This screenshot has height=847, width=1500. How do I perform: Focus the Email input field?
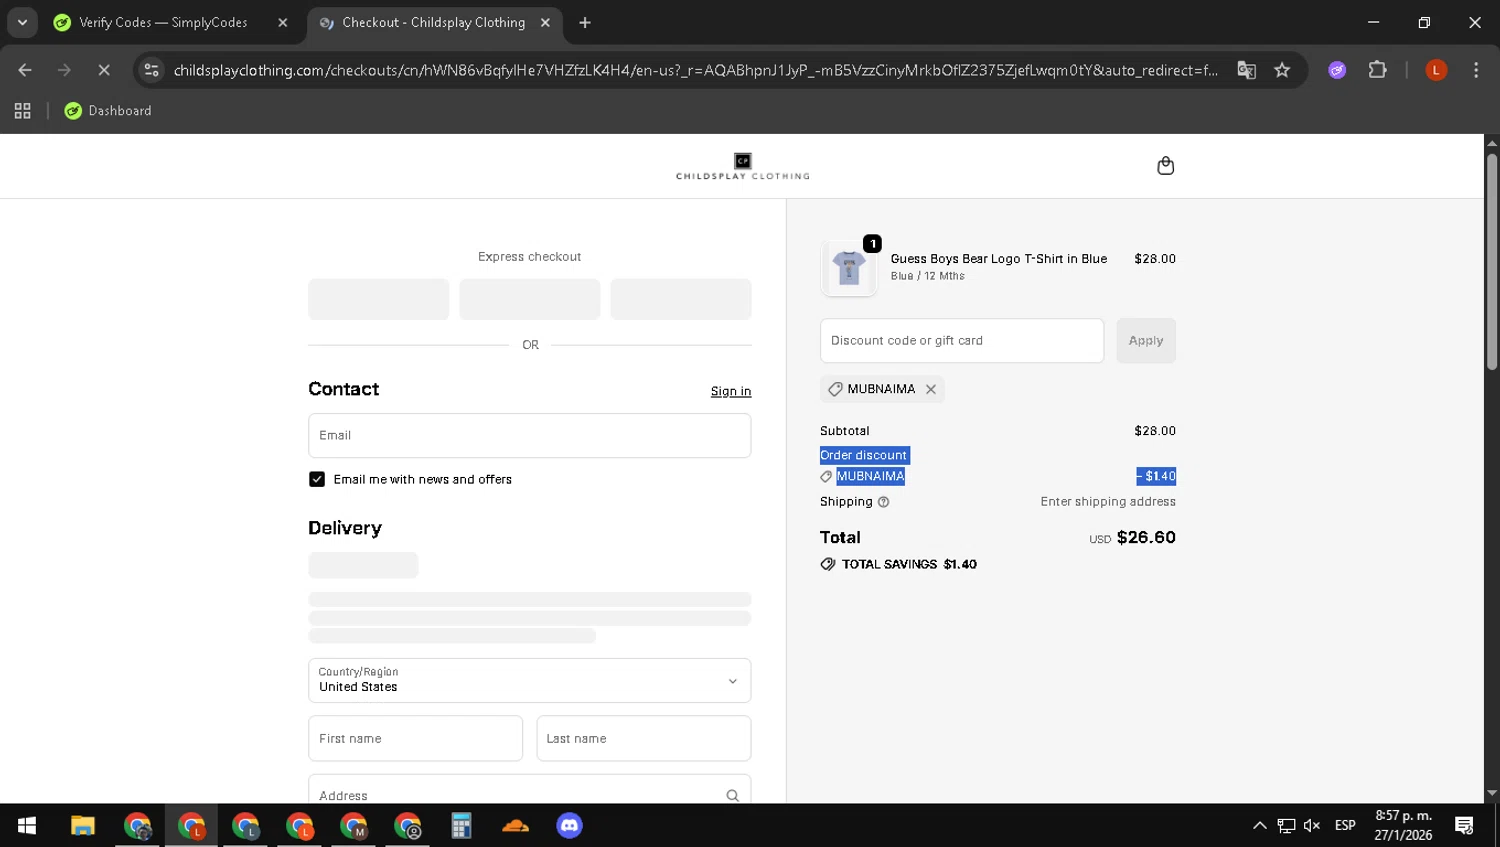coord(529,436)
